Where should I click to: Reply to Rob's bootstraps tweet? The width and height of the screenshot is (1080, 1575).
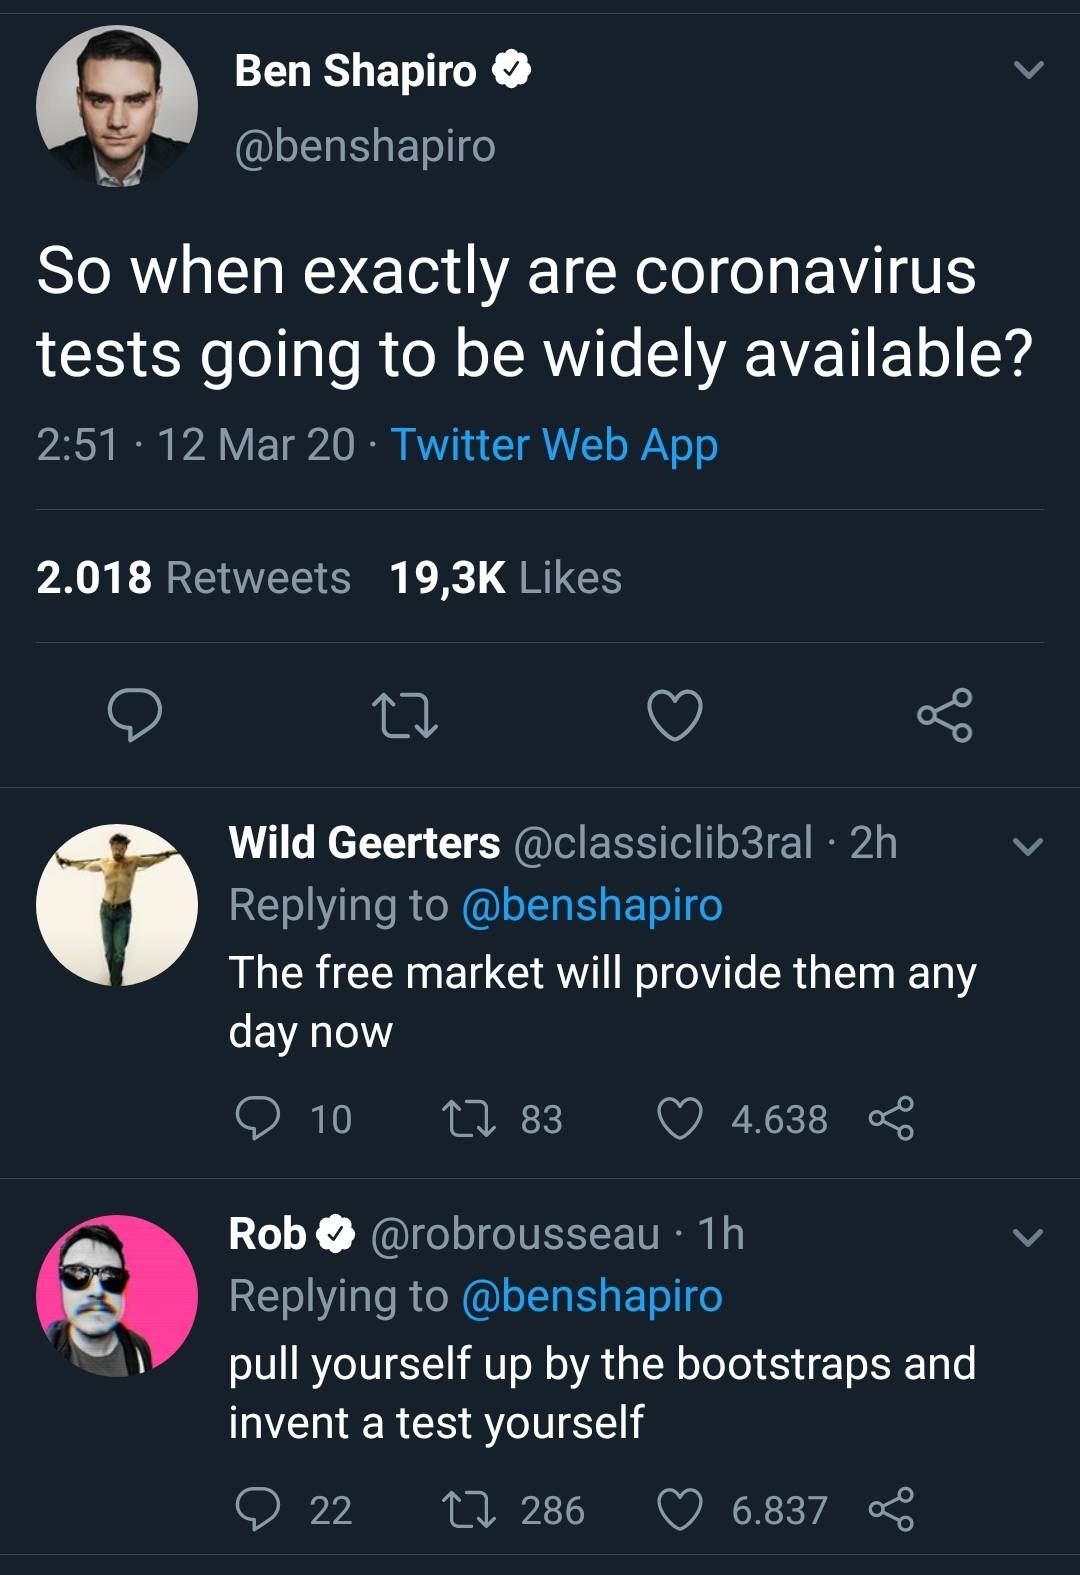point(257,1509)
